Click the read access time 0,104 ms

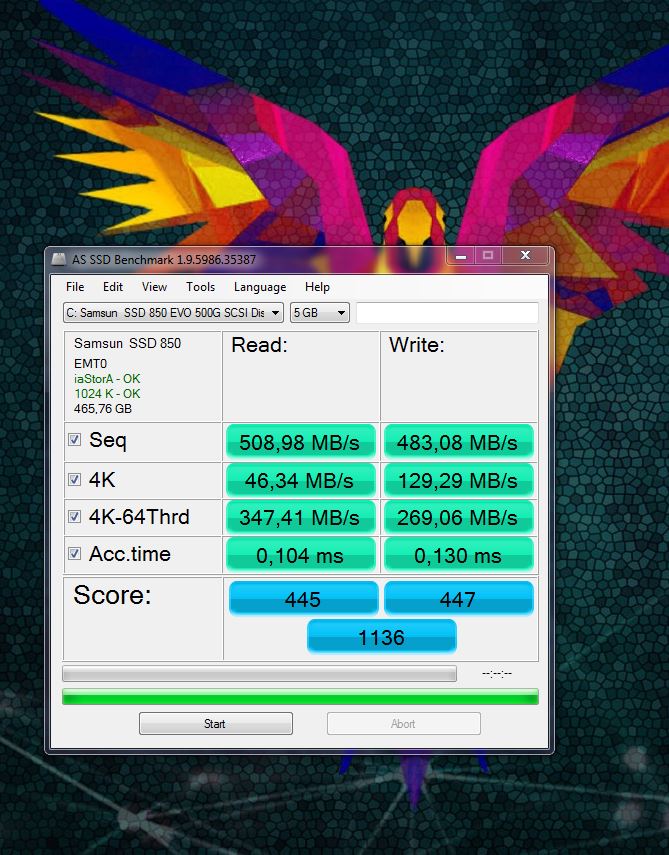coord(300,555)
